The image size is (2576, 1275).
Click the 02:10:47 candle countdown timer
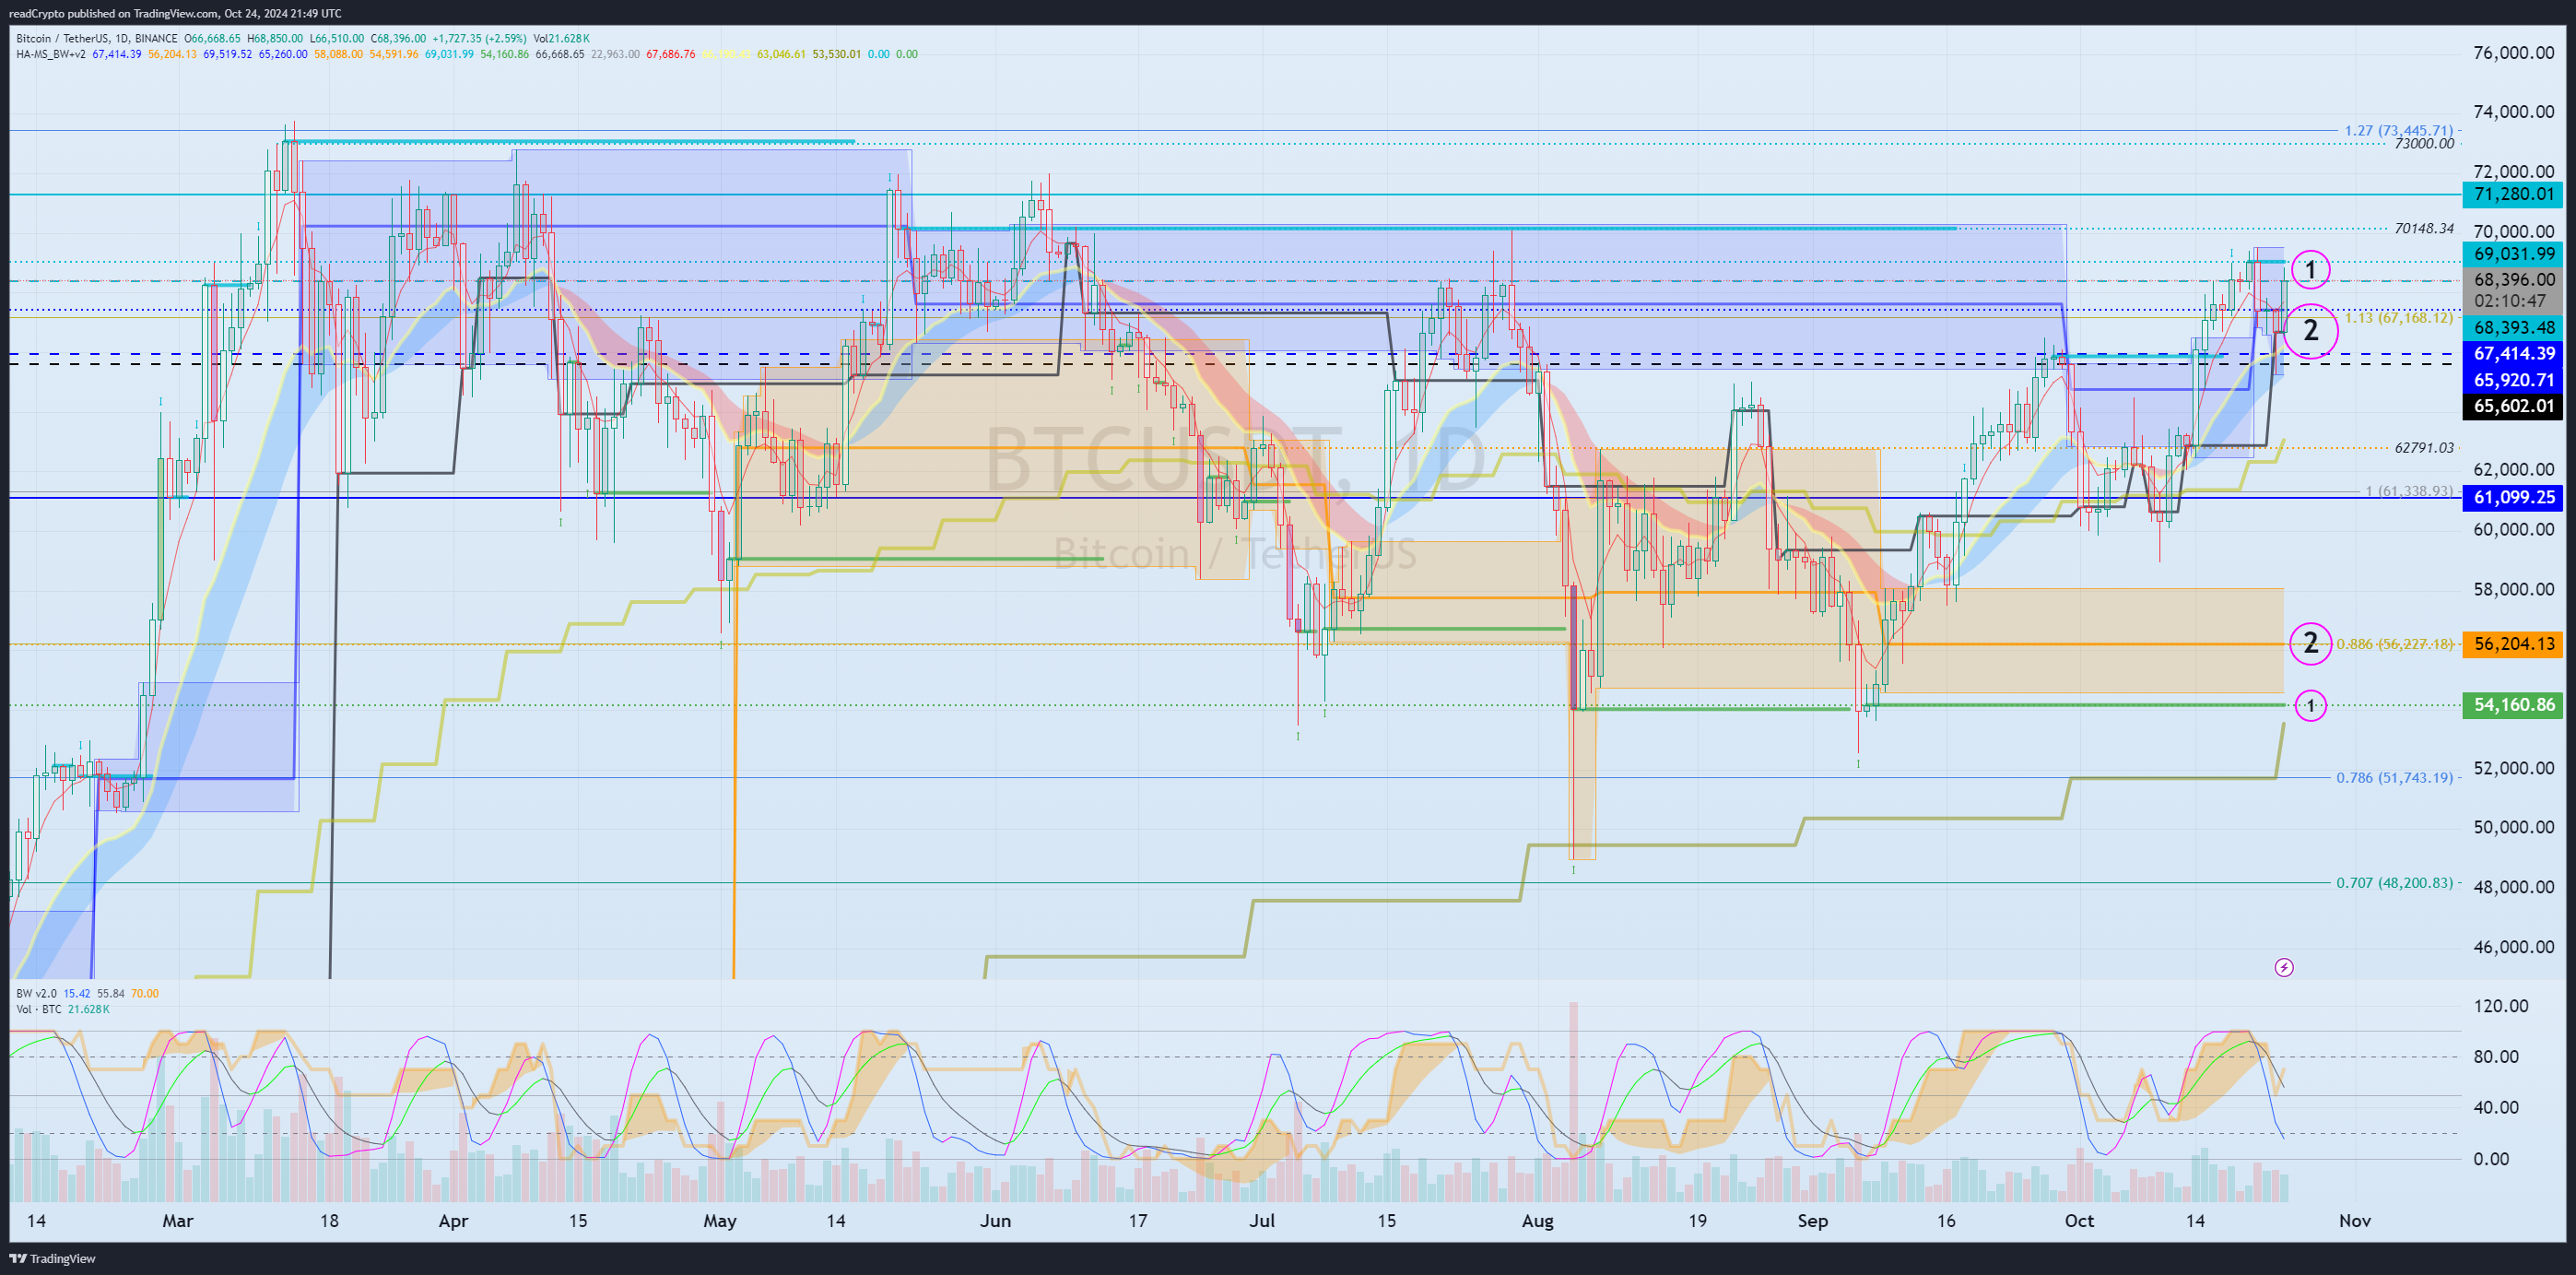(x=2510, y=301)
